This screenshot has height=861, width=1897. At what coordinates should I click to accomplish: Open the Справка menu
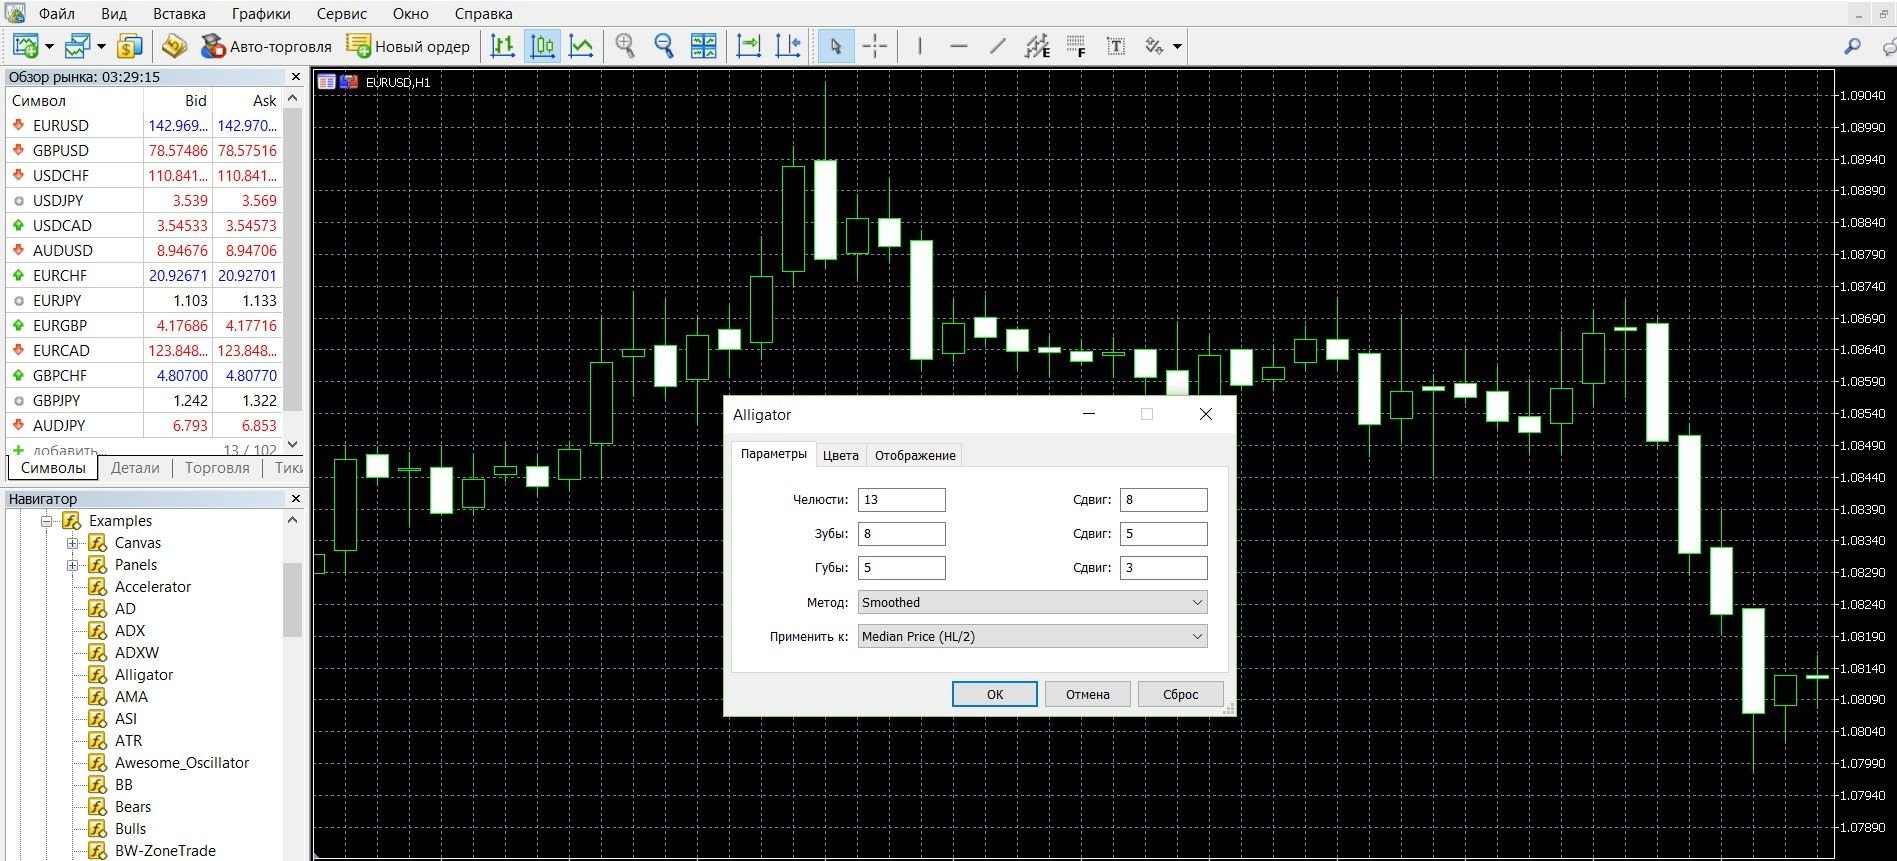pos(483,14)
